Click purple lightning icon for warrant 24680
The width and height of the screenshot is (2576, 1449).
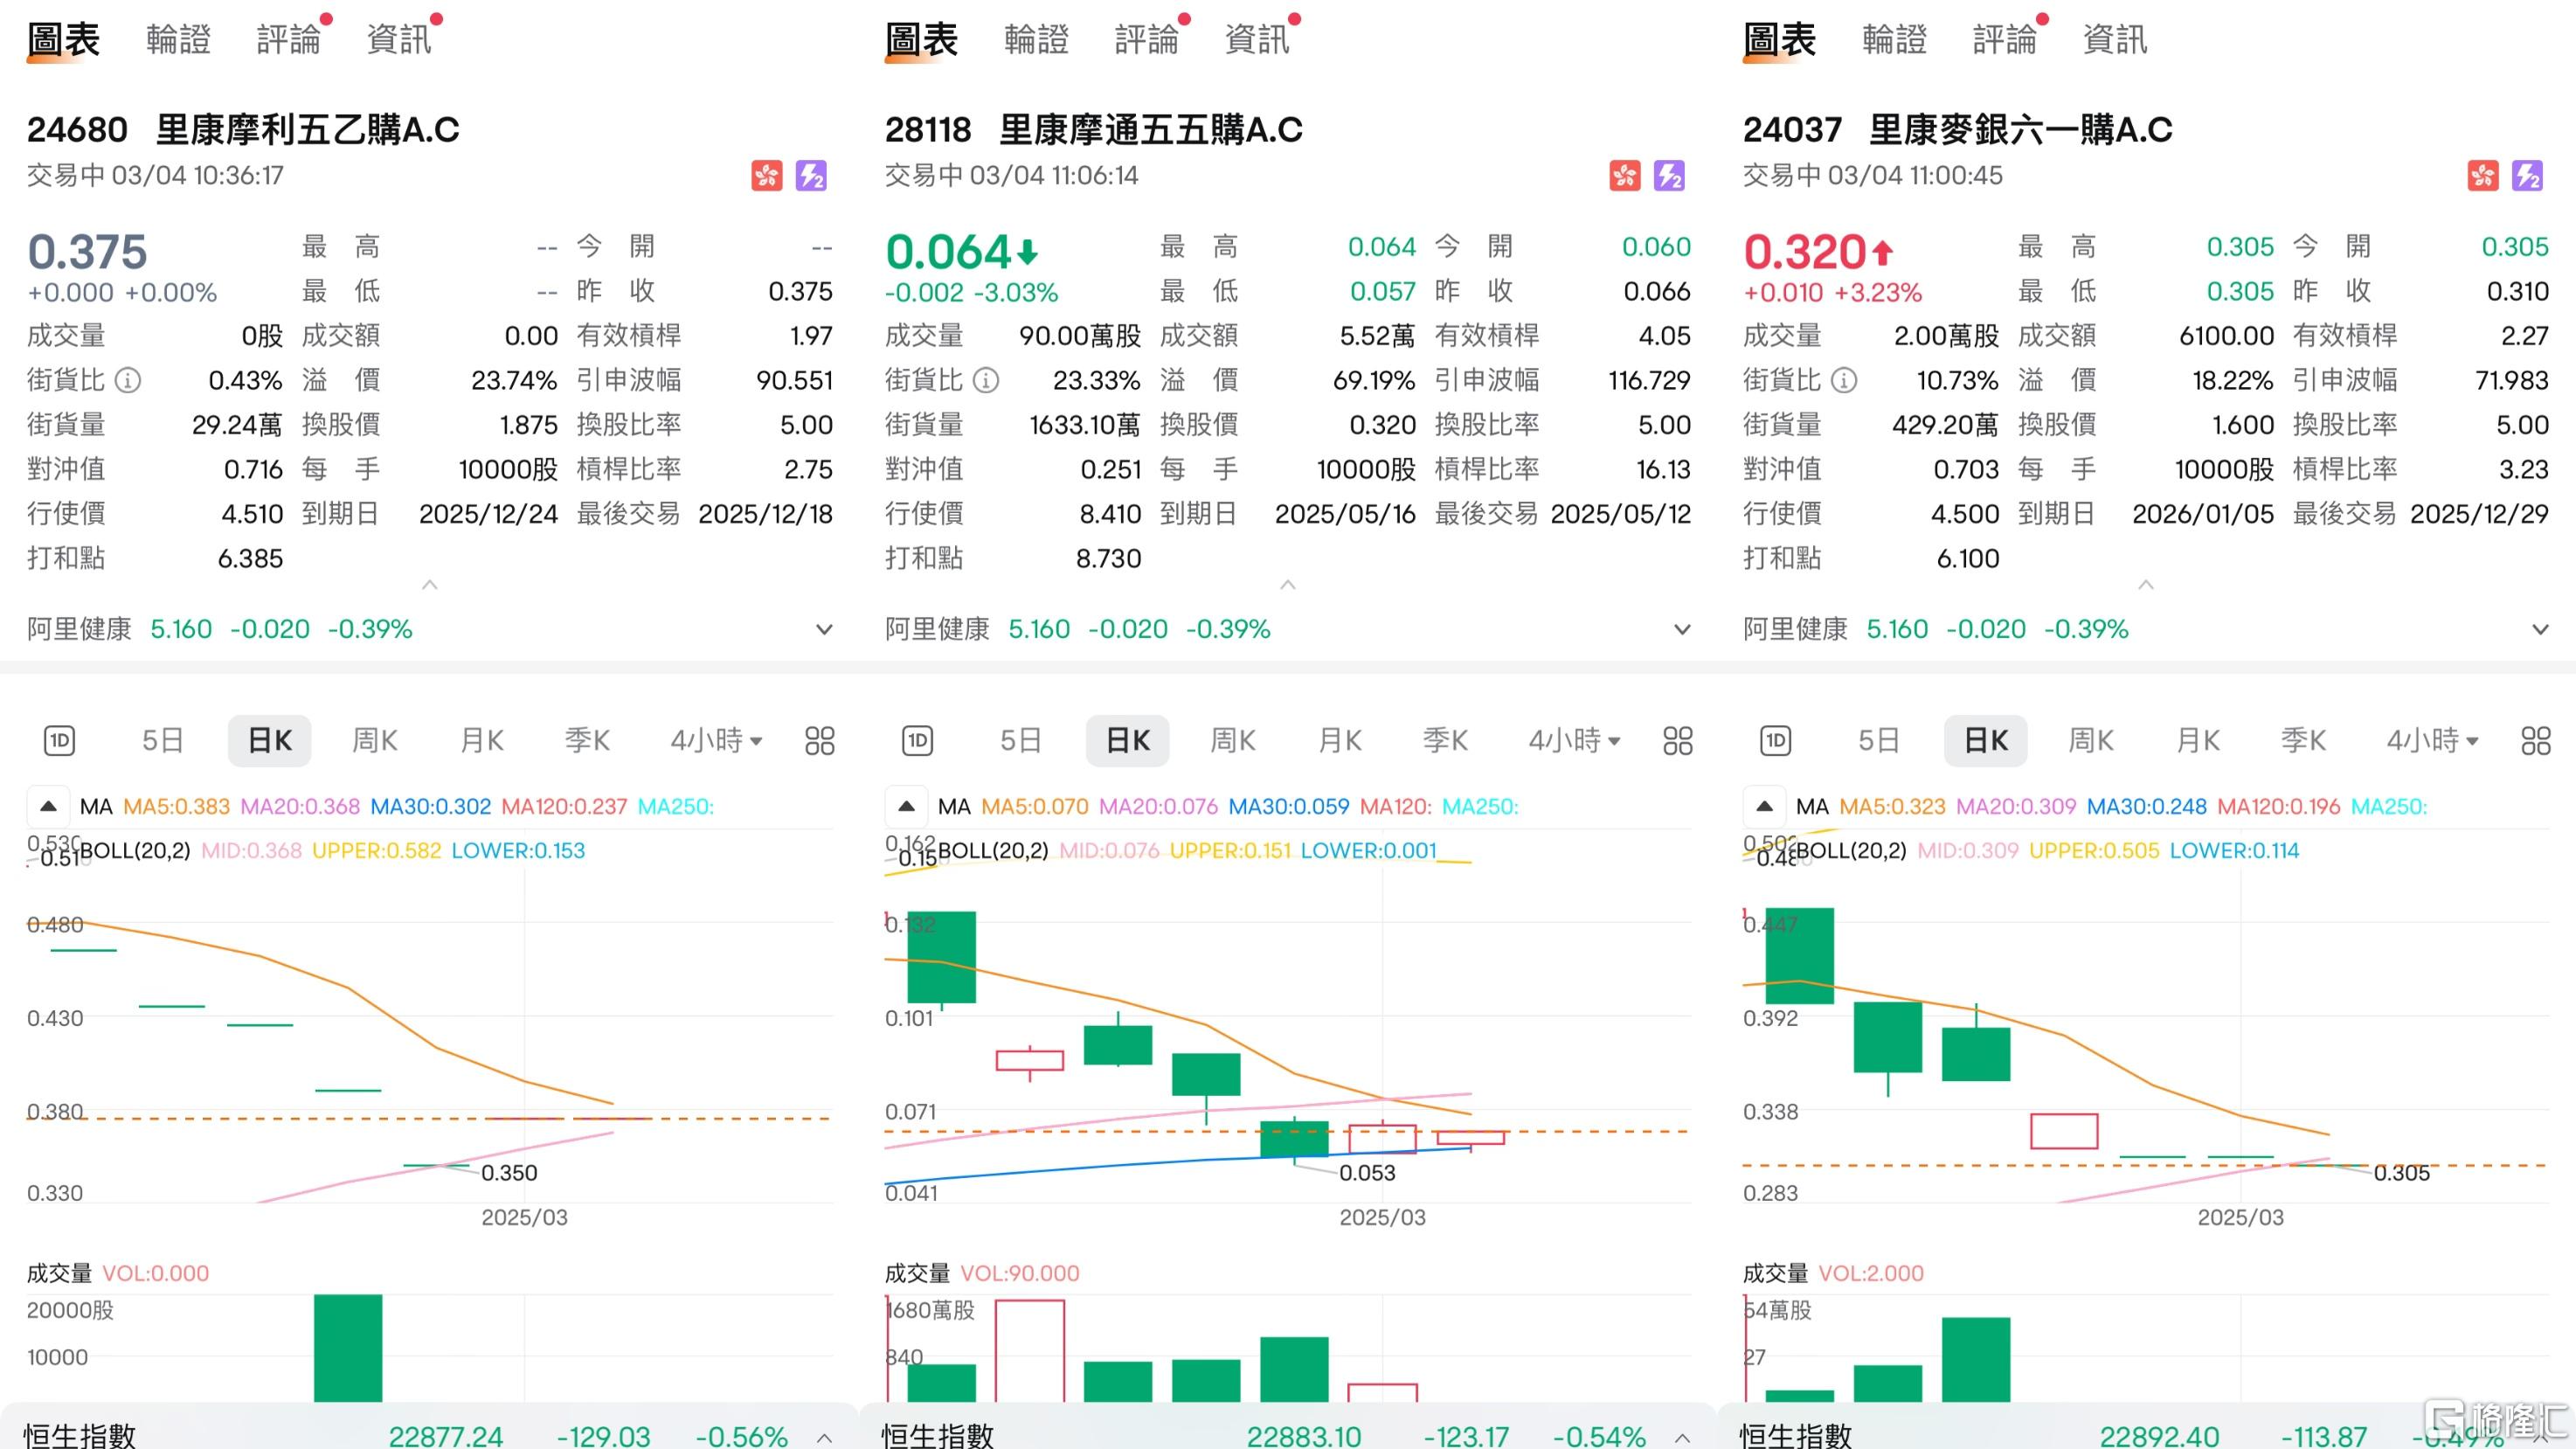coord(811,176)
